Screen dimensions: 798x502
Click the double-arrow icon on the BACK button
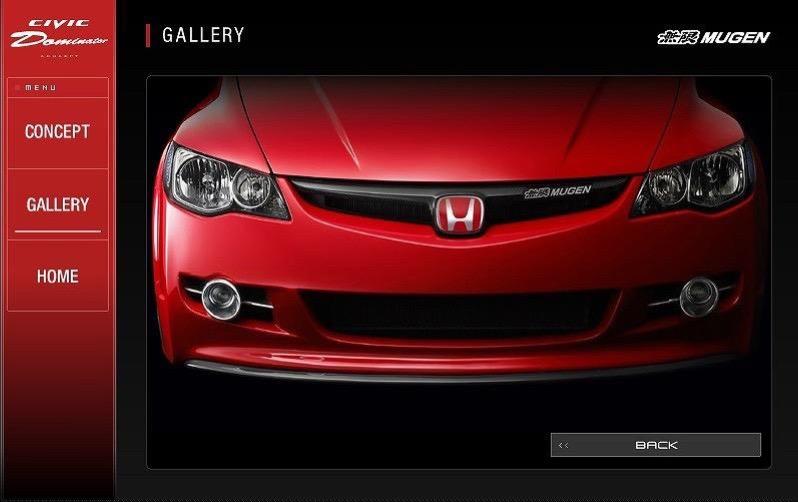point(563,445)
